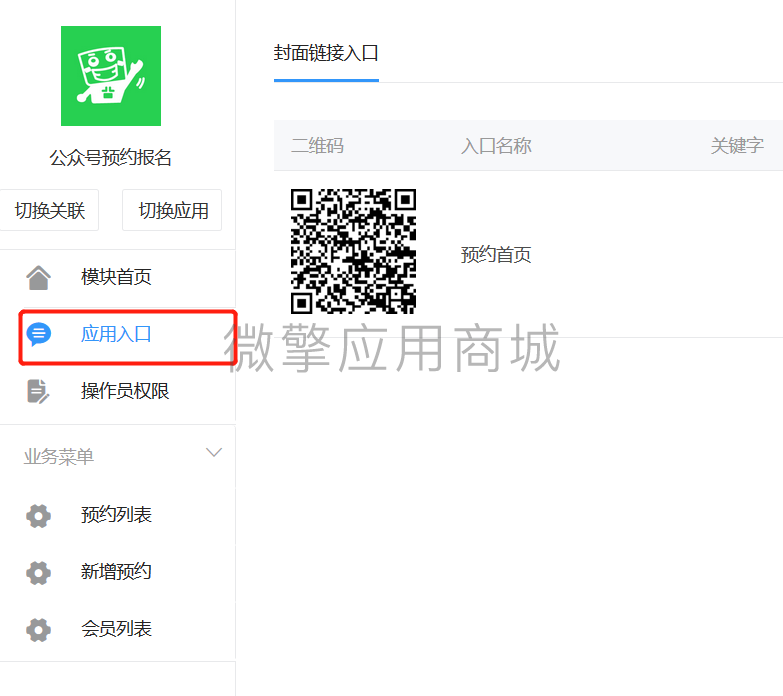Click the 入口名称 column header
Screen dimensions: 783x696
click(x=496, y=146)
